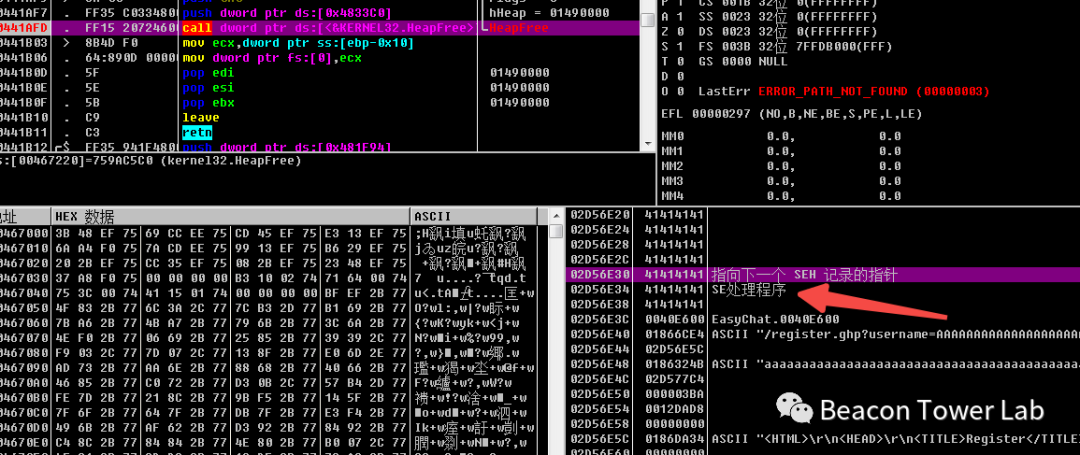Click the kernel32.HeapFree info line

(151, 161)
